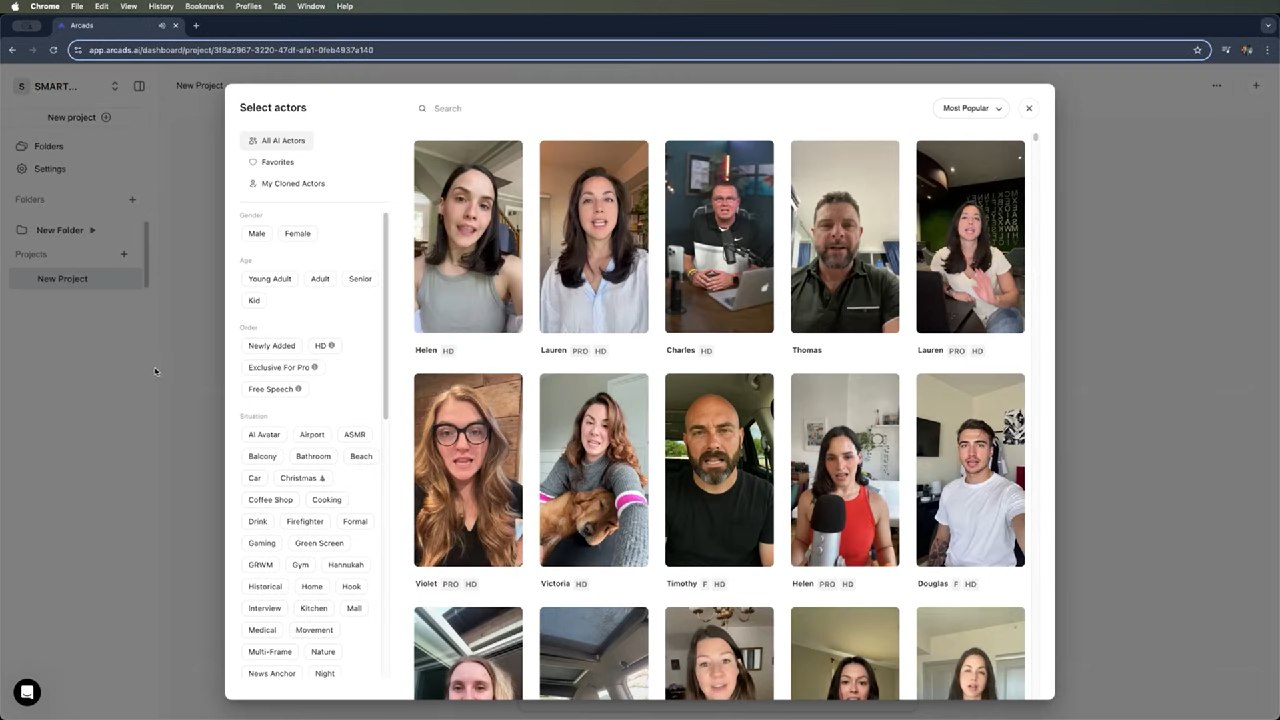This screenshot has height=720, width=1280.
Task: Click the info icon beside Free Speech
Action: (298, 389)
